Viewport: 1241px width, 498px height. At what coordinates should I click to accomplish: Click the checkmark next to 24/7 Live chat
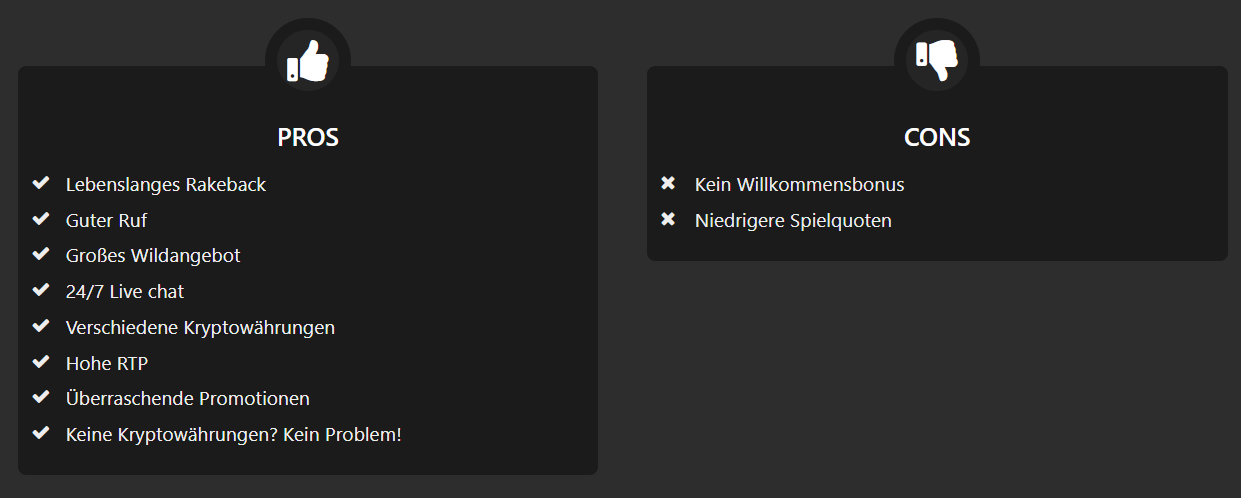coord(41,290)
